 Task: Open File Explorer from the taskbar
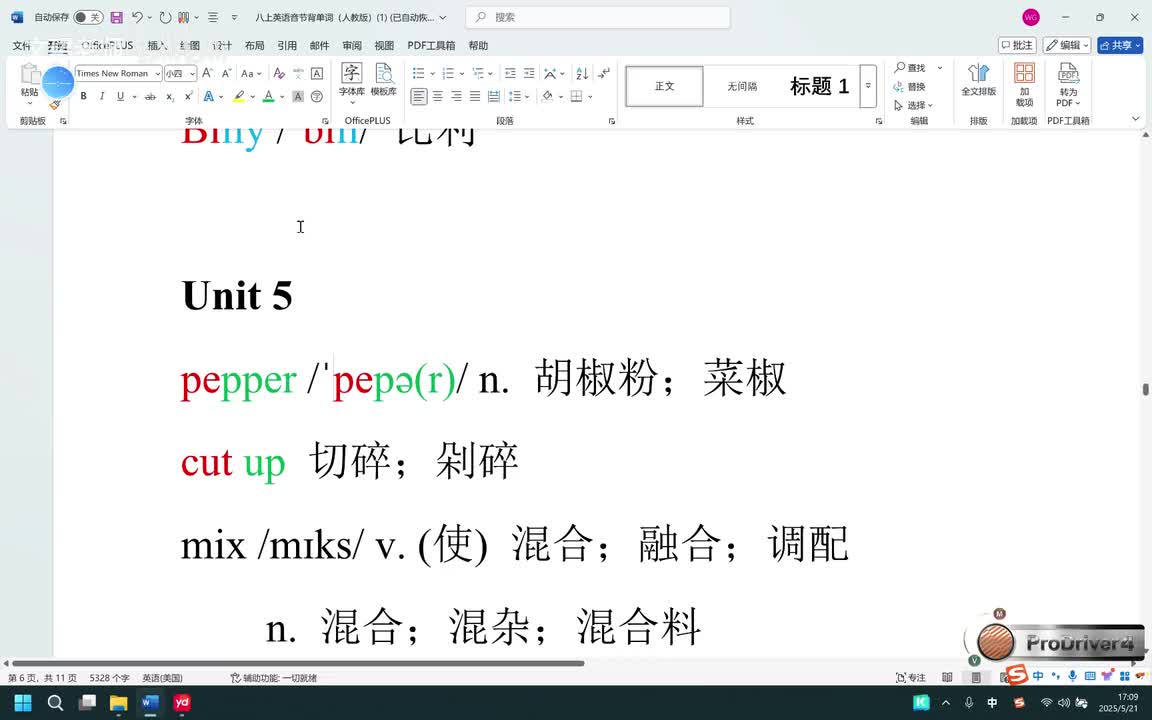(x=118, y=703)
